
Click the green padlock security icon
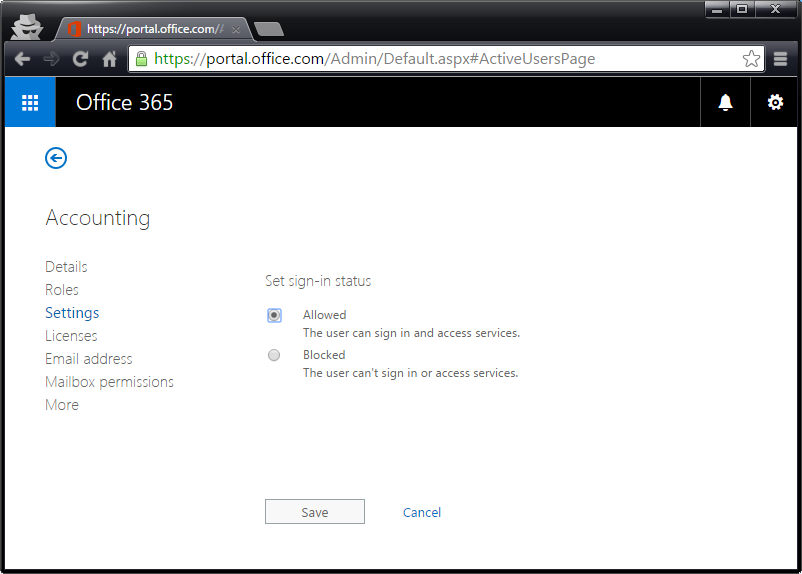[142, 59]
